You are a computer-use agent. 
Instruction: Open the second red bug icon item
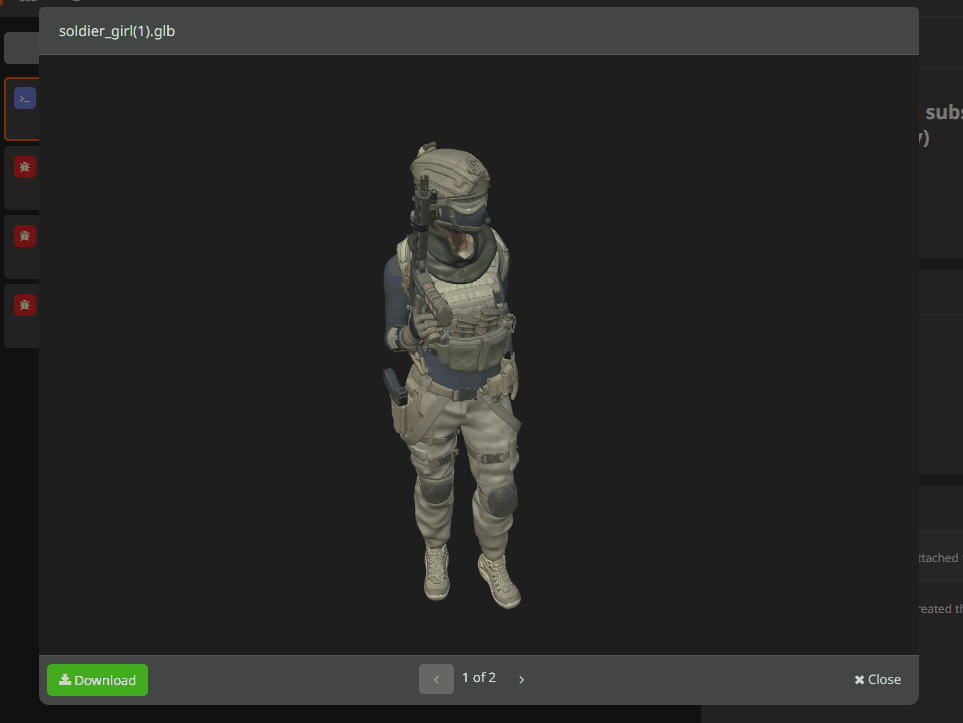click(x=25, y=236)
